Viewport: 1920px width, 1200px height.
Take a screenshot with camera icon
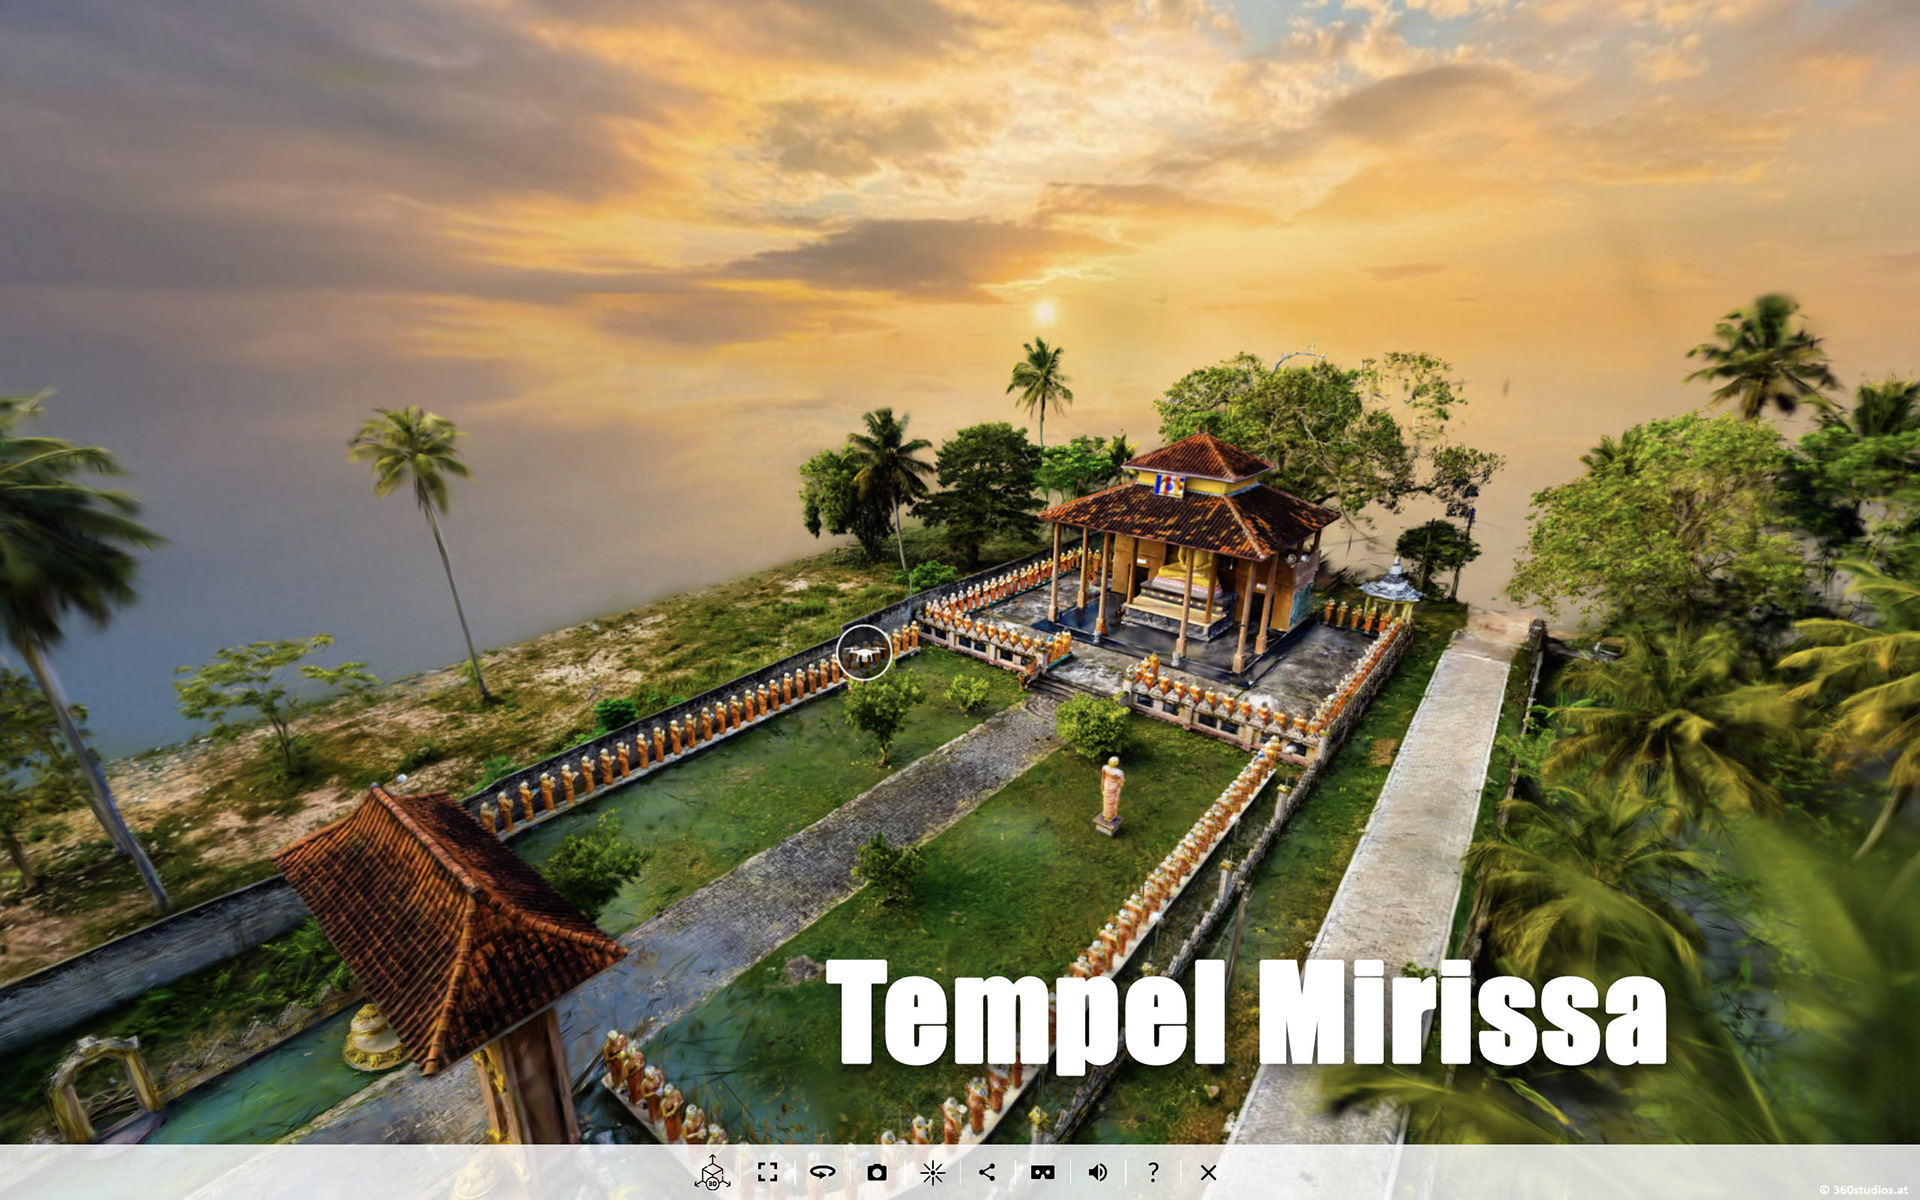(877, 1172)
